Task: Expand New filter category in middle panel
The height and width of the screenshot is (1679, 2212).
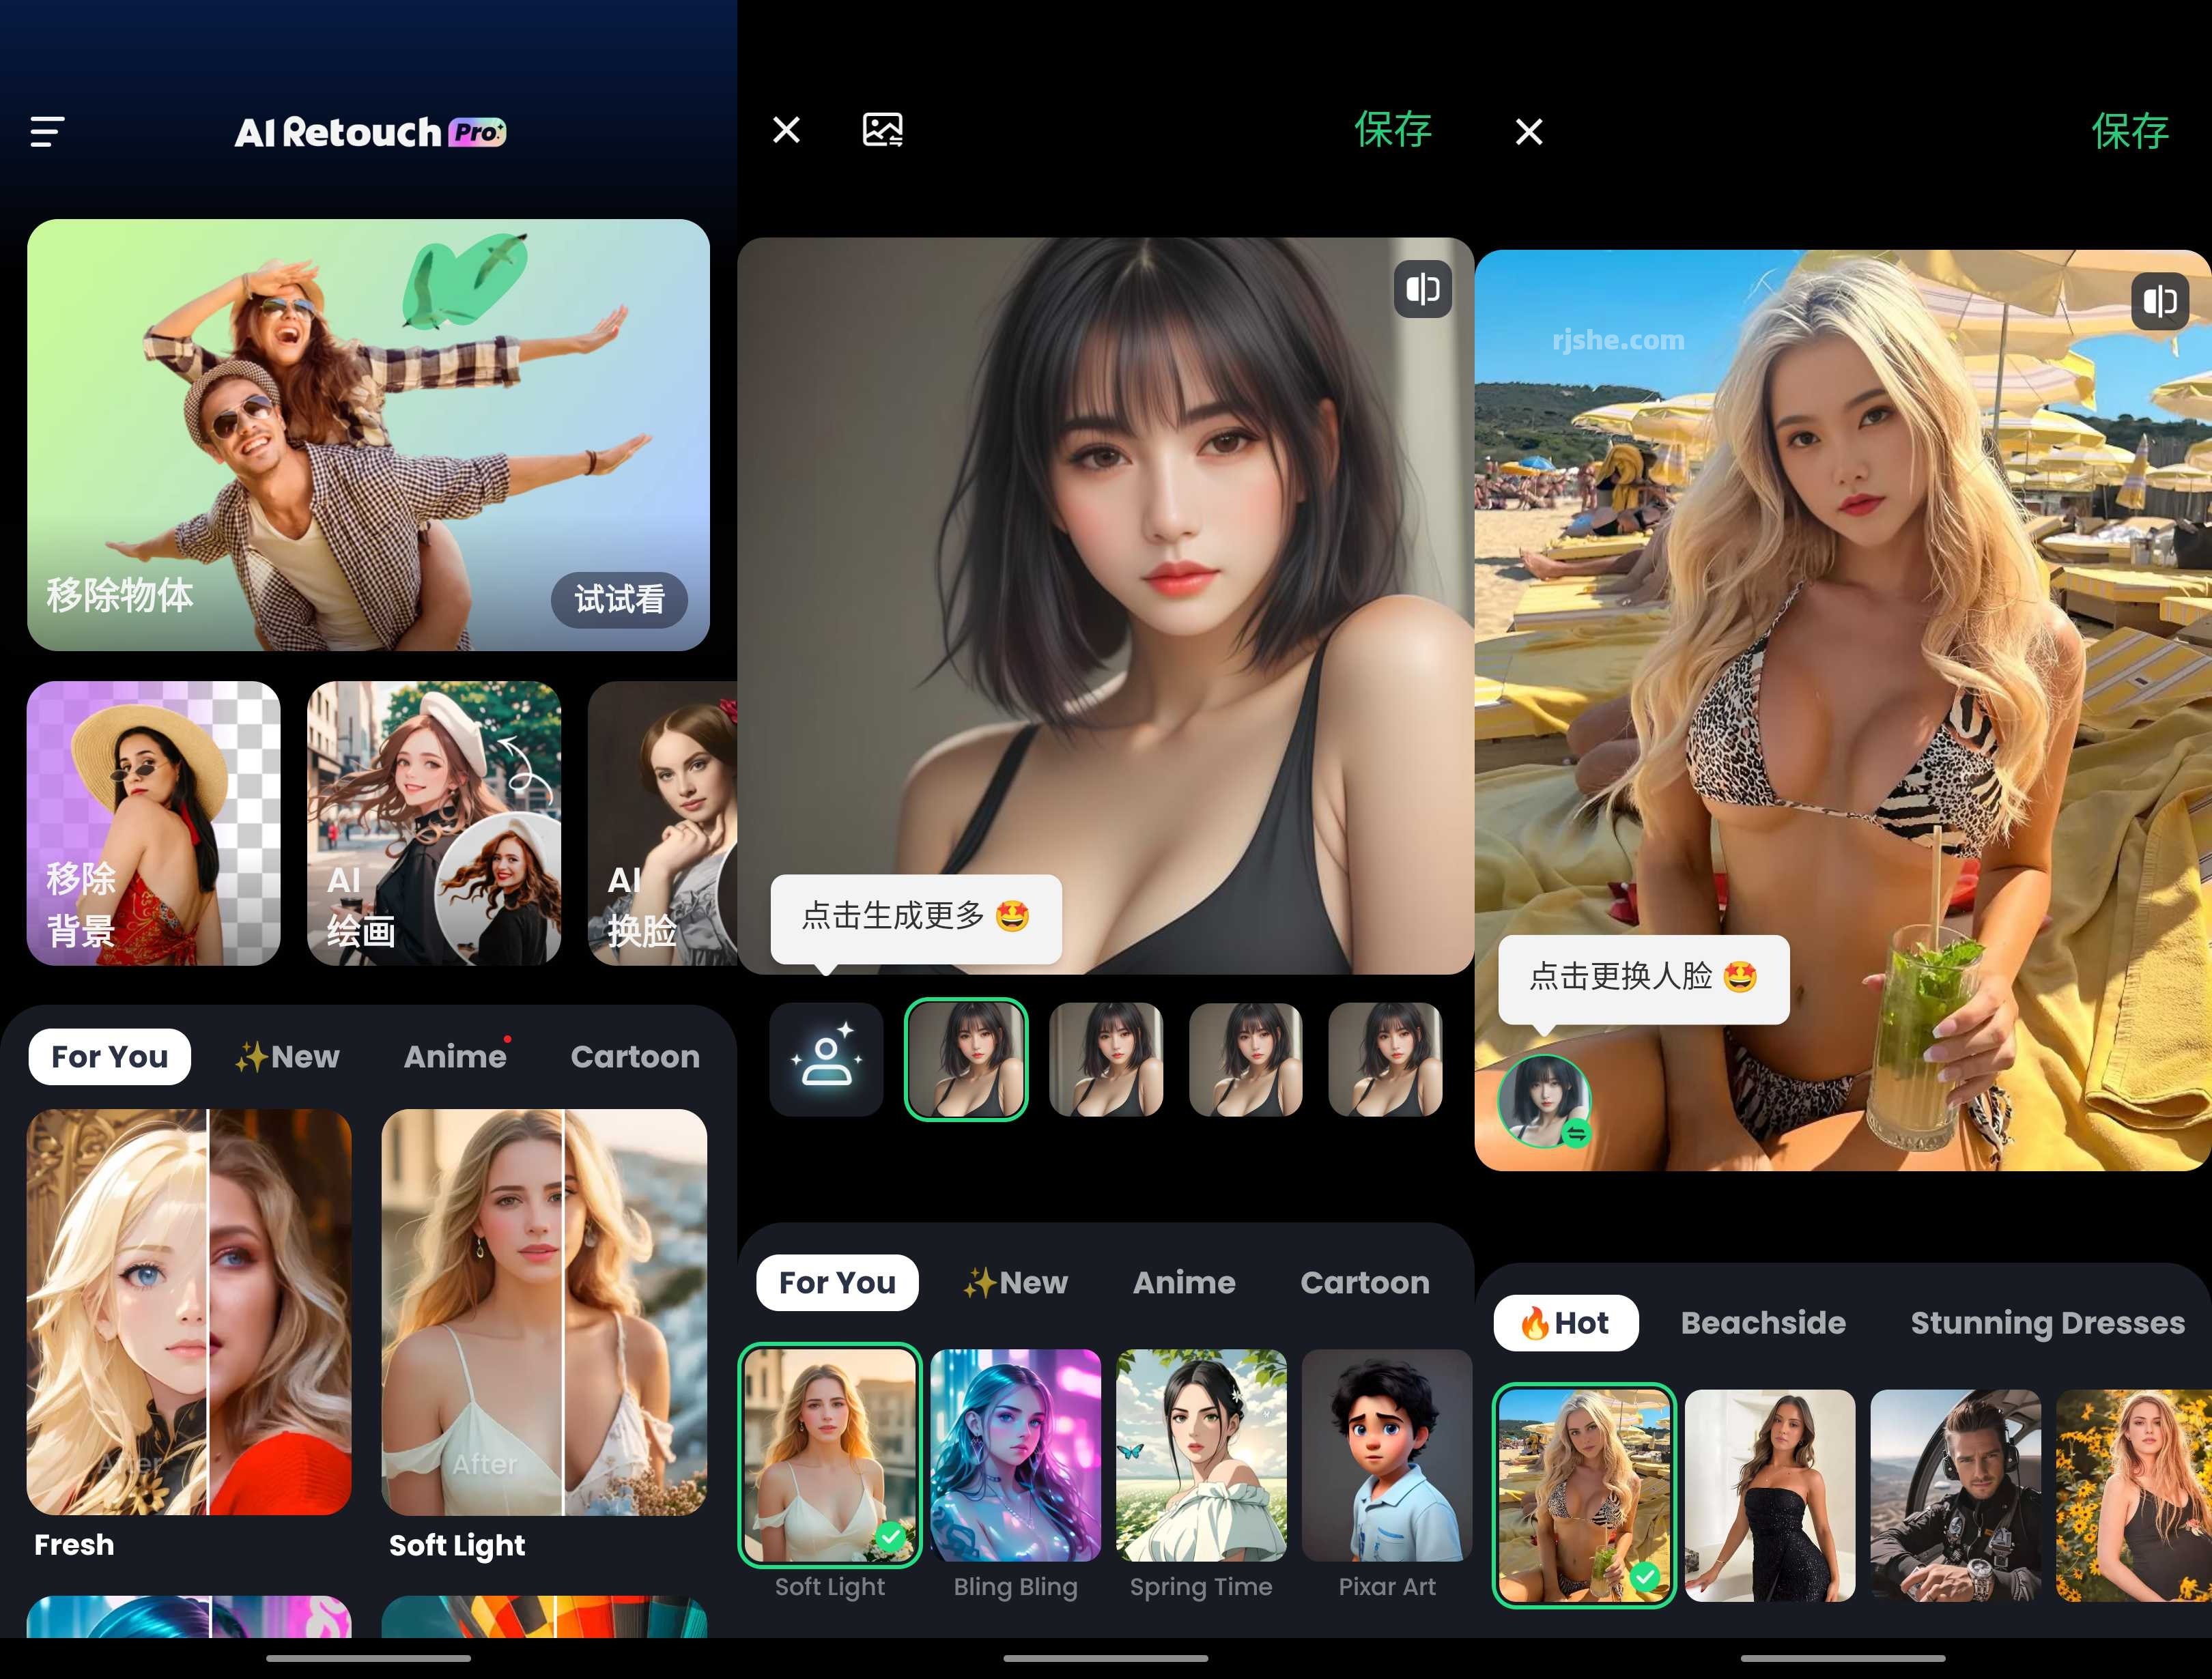Action: 1019,1282
